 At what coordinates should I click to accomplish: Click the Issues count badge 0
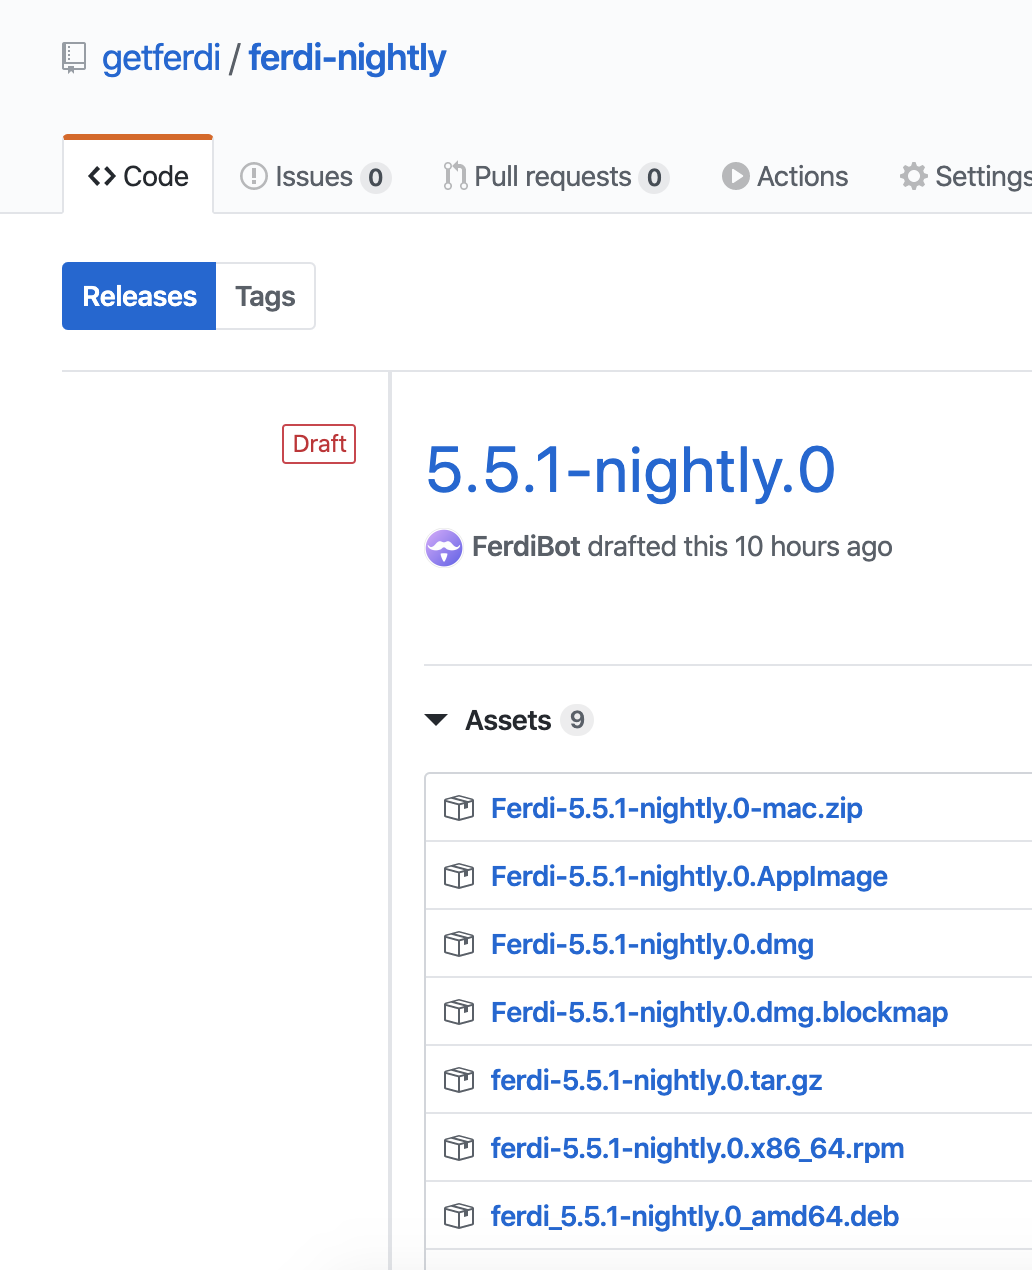coord(376,178)
